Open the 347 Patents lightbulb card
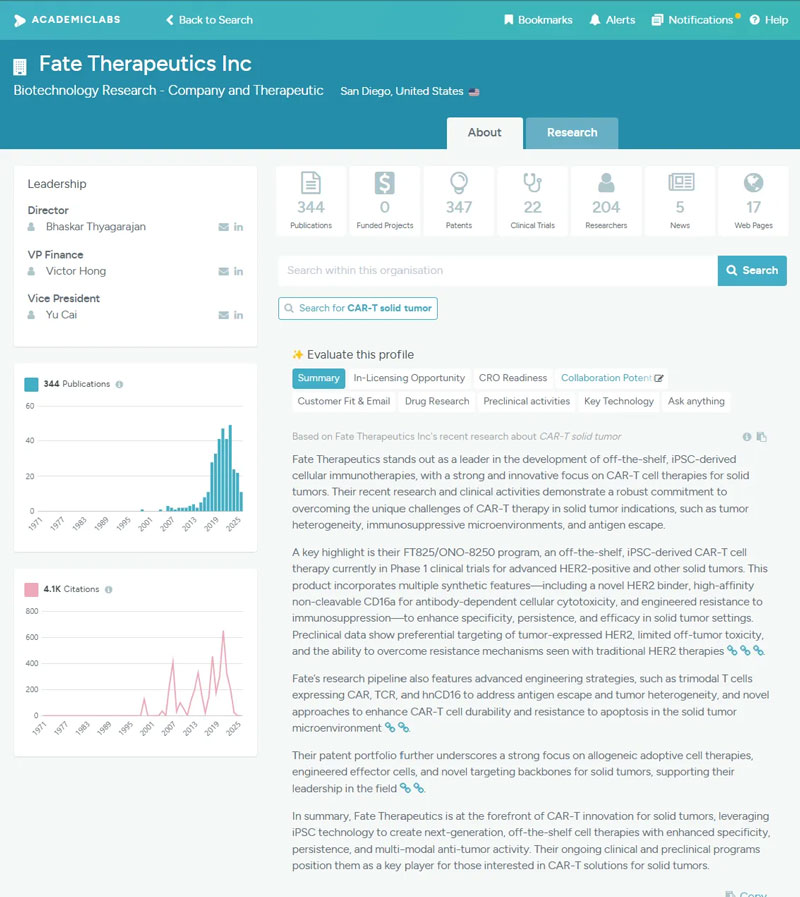Image resolution: width=800 pixels, height=897 pixels. (x=458, y=201)
